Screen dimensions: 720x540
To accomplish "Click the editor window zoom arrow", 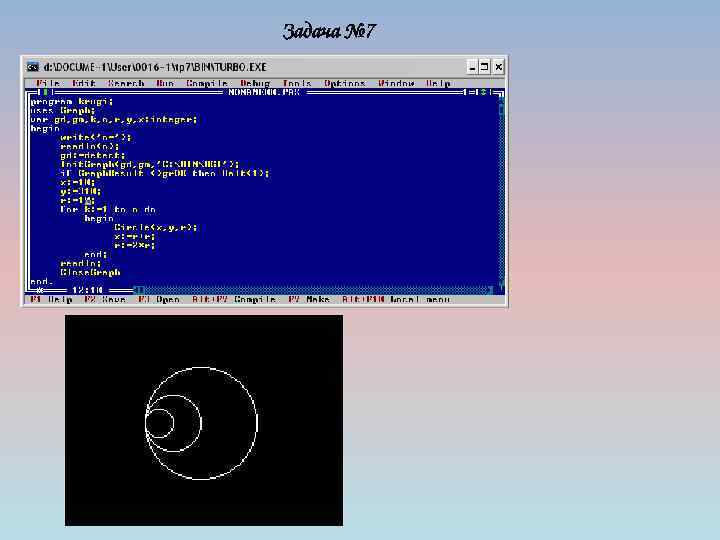I will point(483,92).
